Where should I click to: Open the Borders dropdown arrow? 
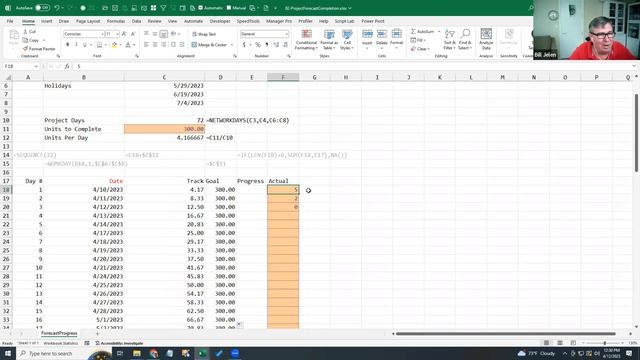click(x=106, y=45)
